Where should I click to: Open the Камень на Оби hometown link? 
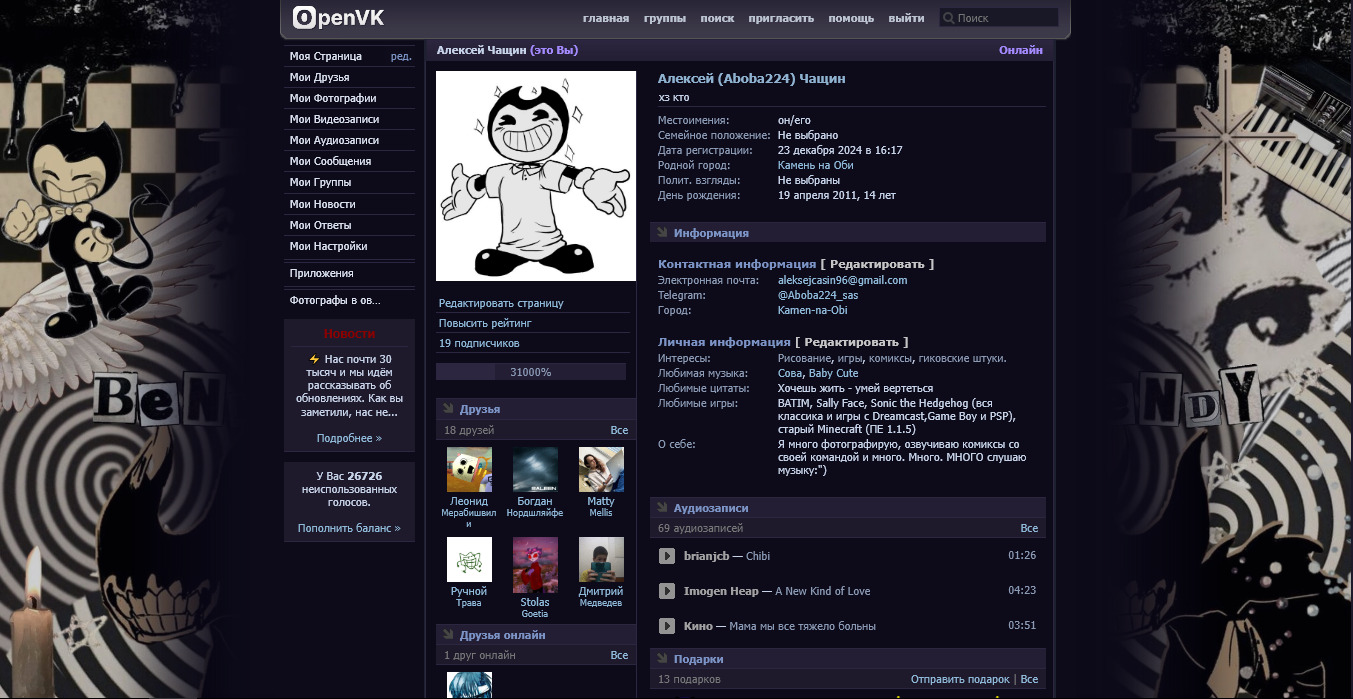point(816,165)
